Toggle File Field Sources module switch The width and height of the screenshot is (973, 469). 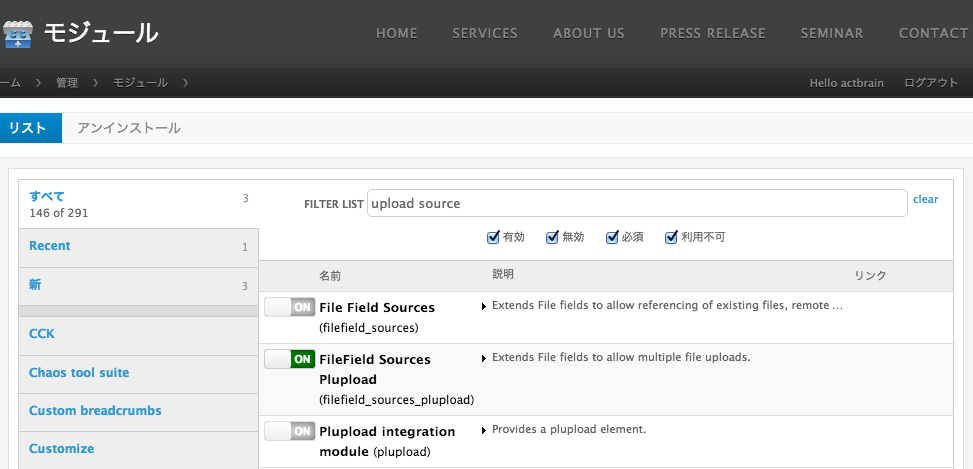click(x=290, y=307)
